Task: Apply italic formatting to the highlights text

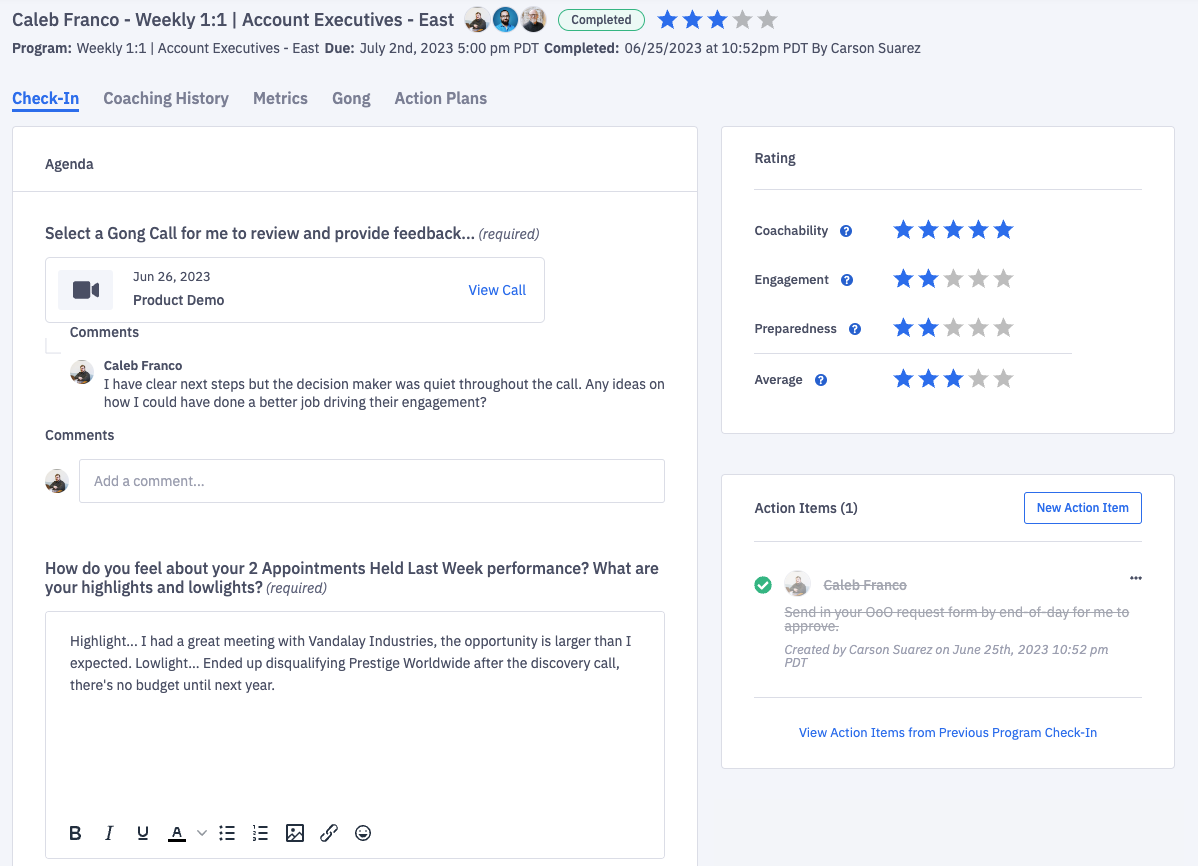Action: (x=109, y=832)
